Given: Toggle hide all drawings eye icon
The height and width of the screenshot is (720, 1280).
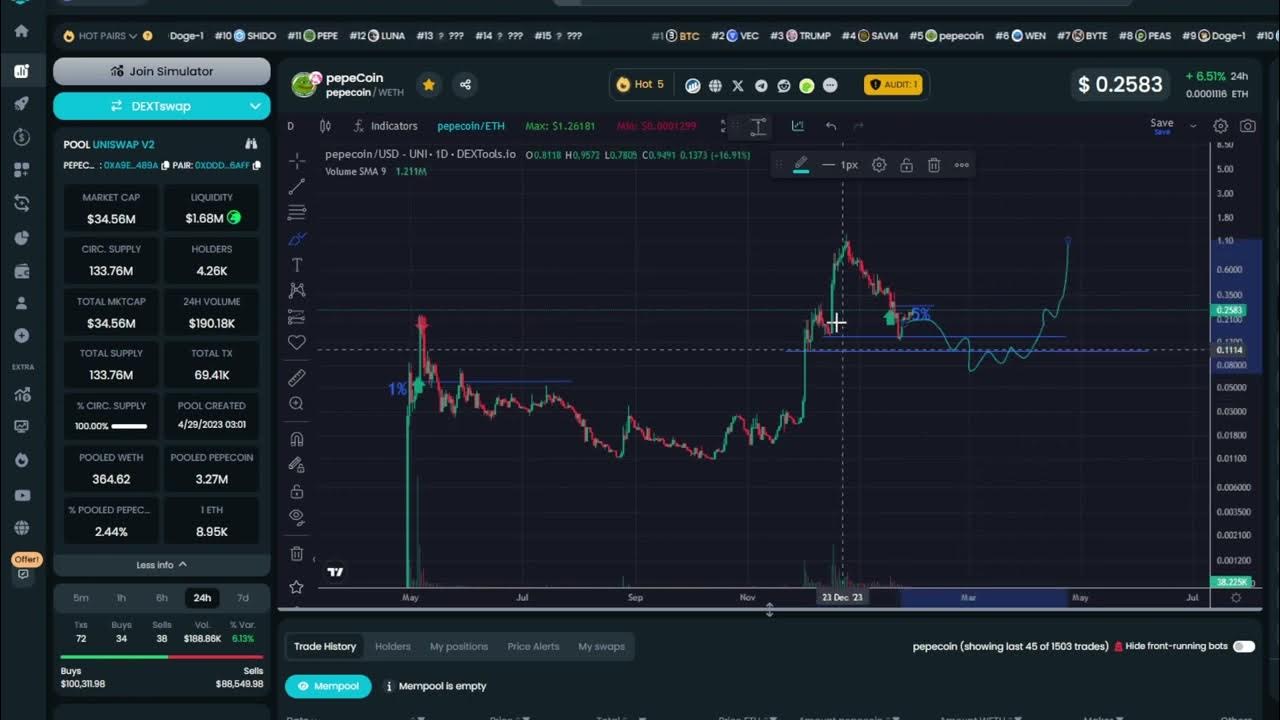Looking at the screenshot, I should (x=297, y=517).
